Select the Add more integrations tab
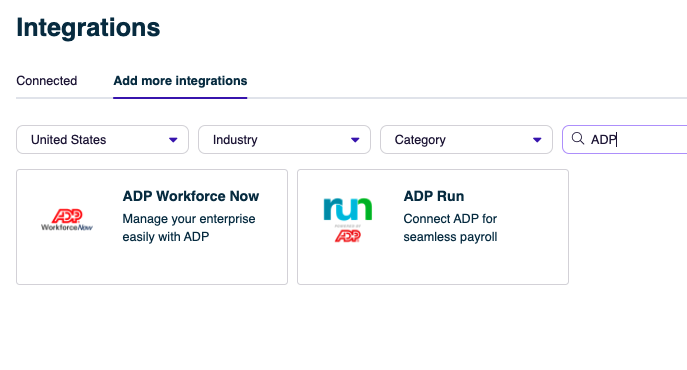 click(x=180, y=81)
